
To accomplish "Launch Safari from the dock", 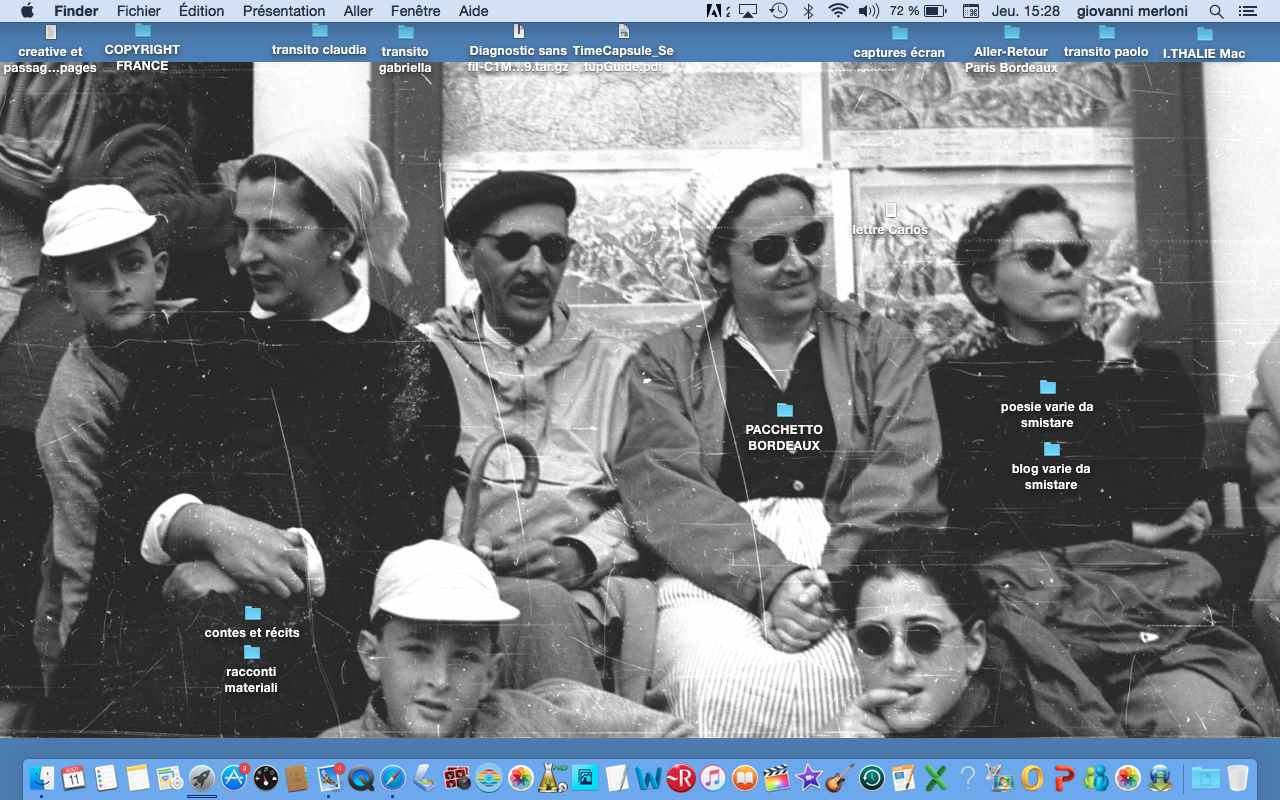I will (393, 778).
